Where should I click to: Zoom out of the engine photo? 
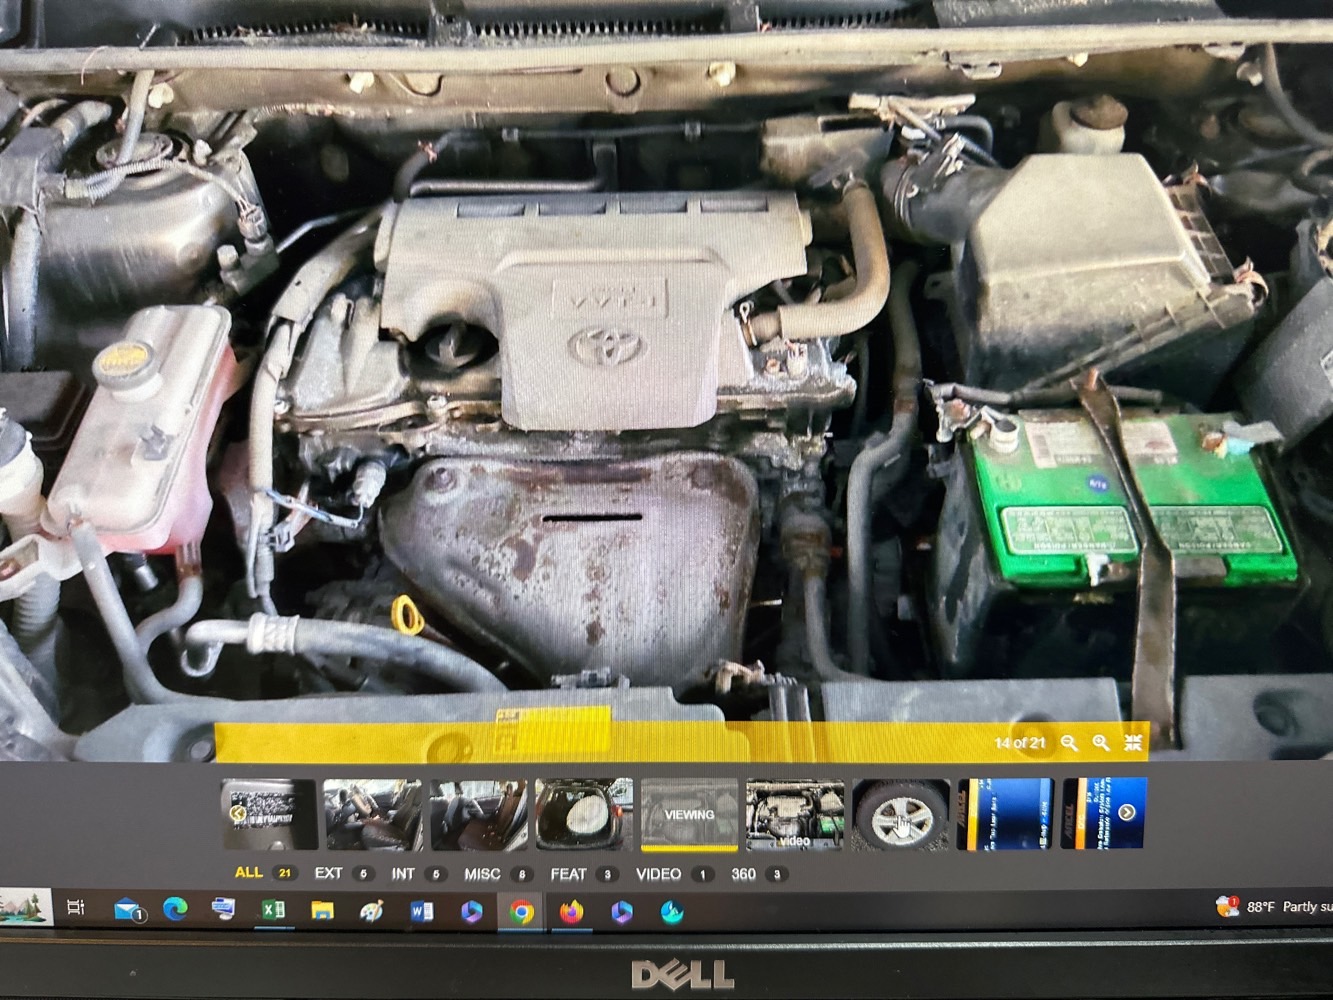click(1069, 743)
